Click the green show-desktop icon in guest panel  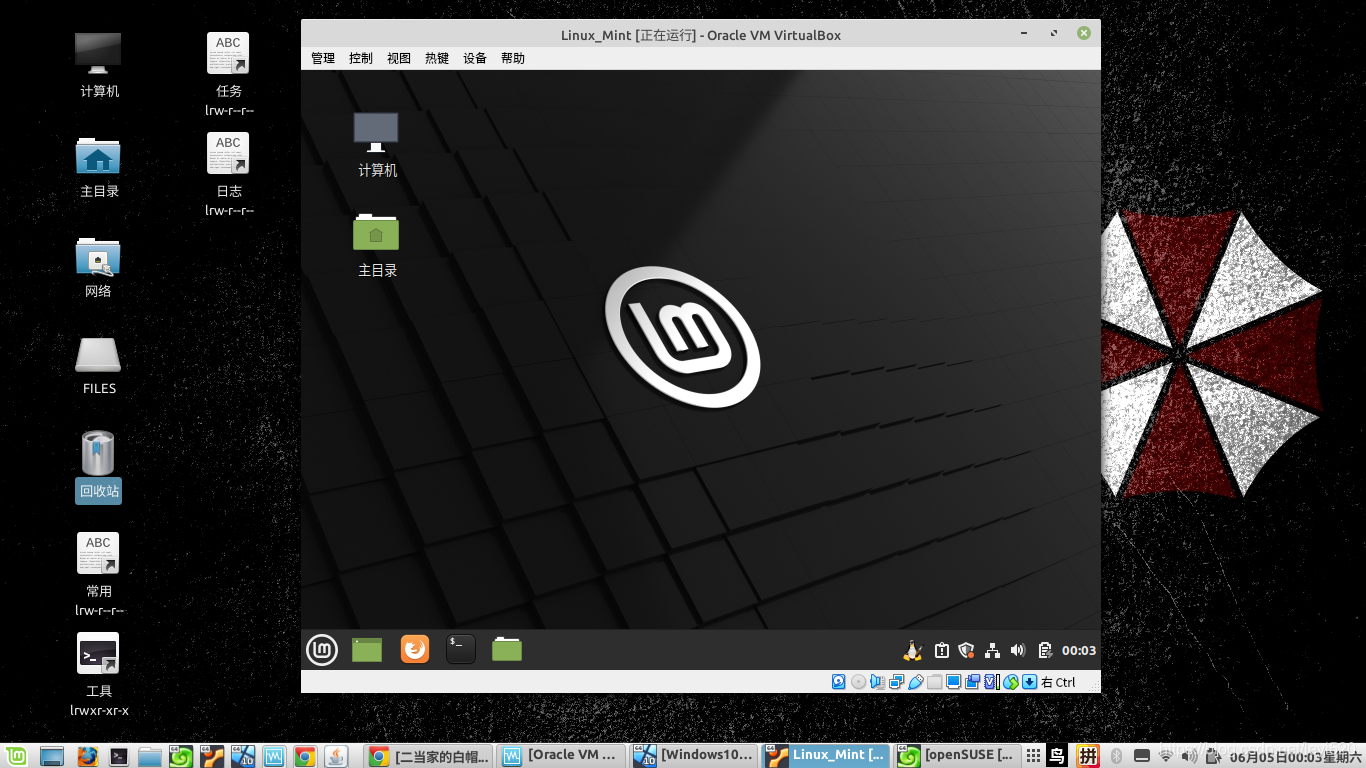367,650
